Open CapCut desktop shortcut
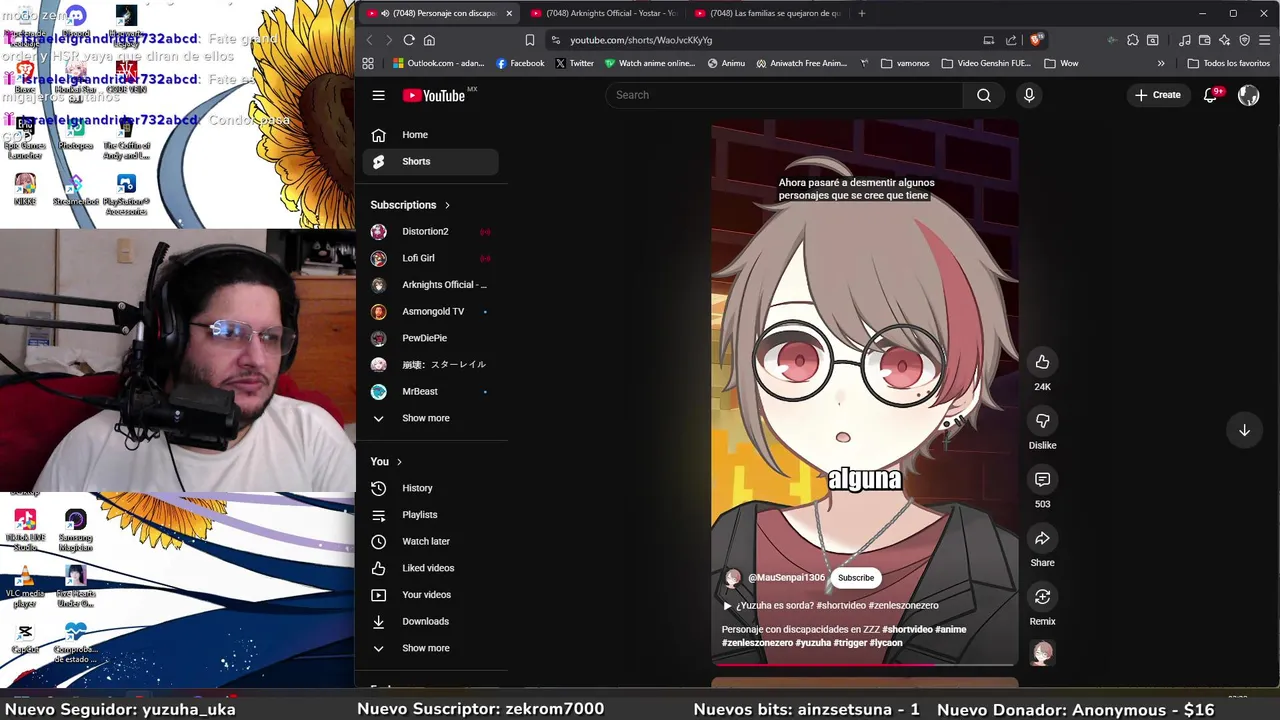 [25, 638]
